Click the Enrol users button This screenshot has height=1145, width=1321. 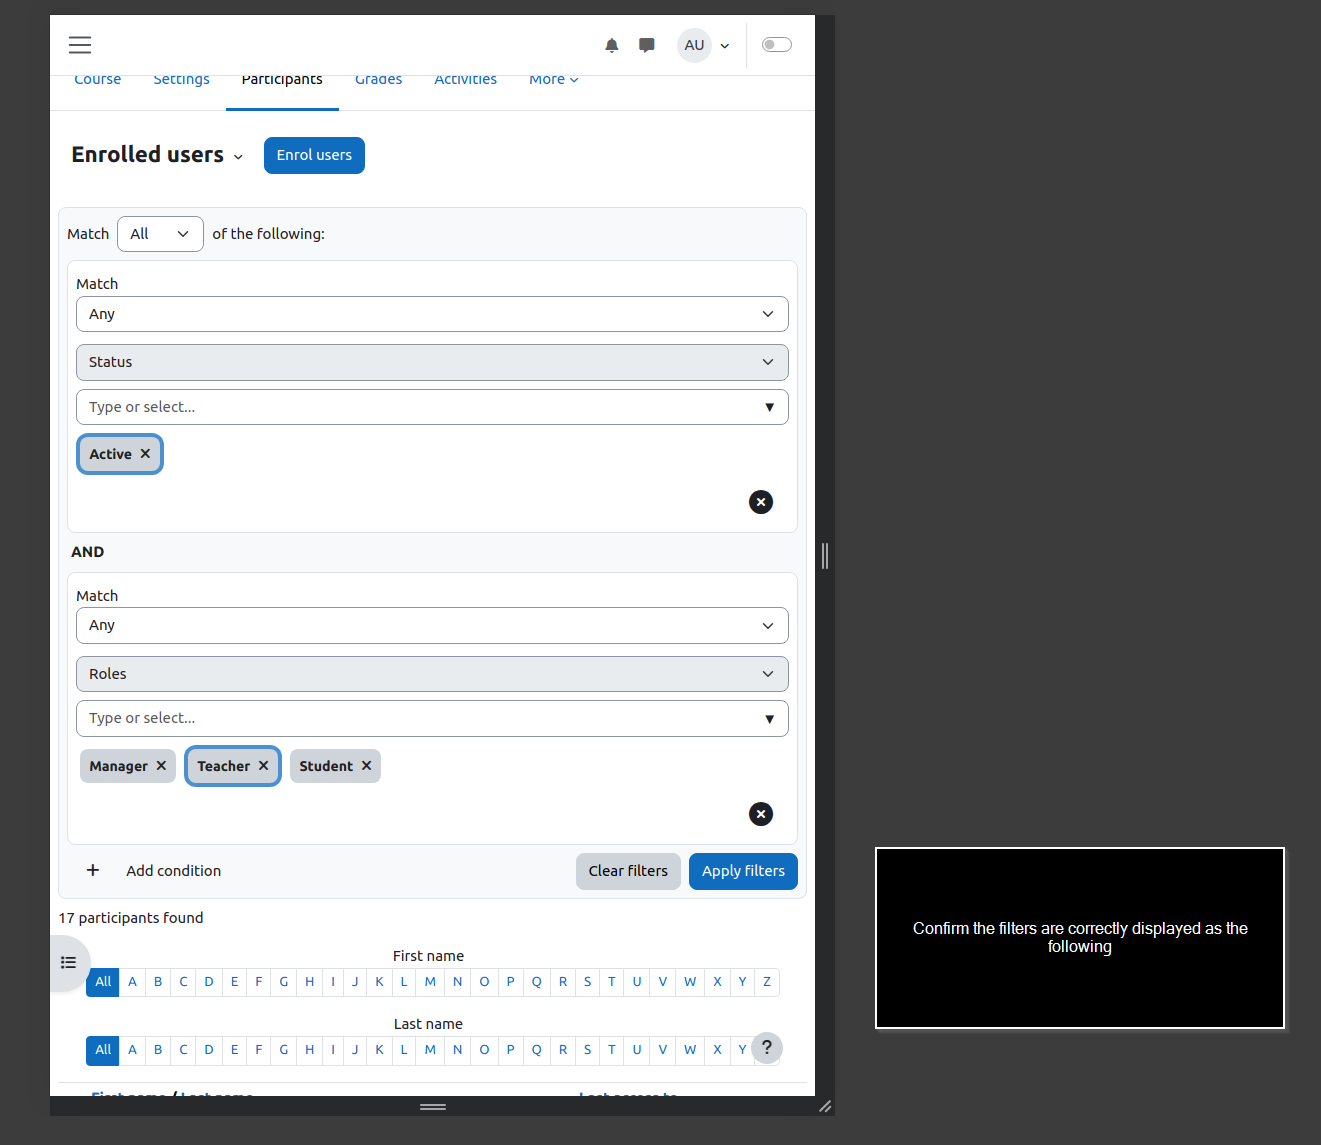314,155
